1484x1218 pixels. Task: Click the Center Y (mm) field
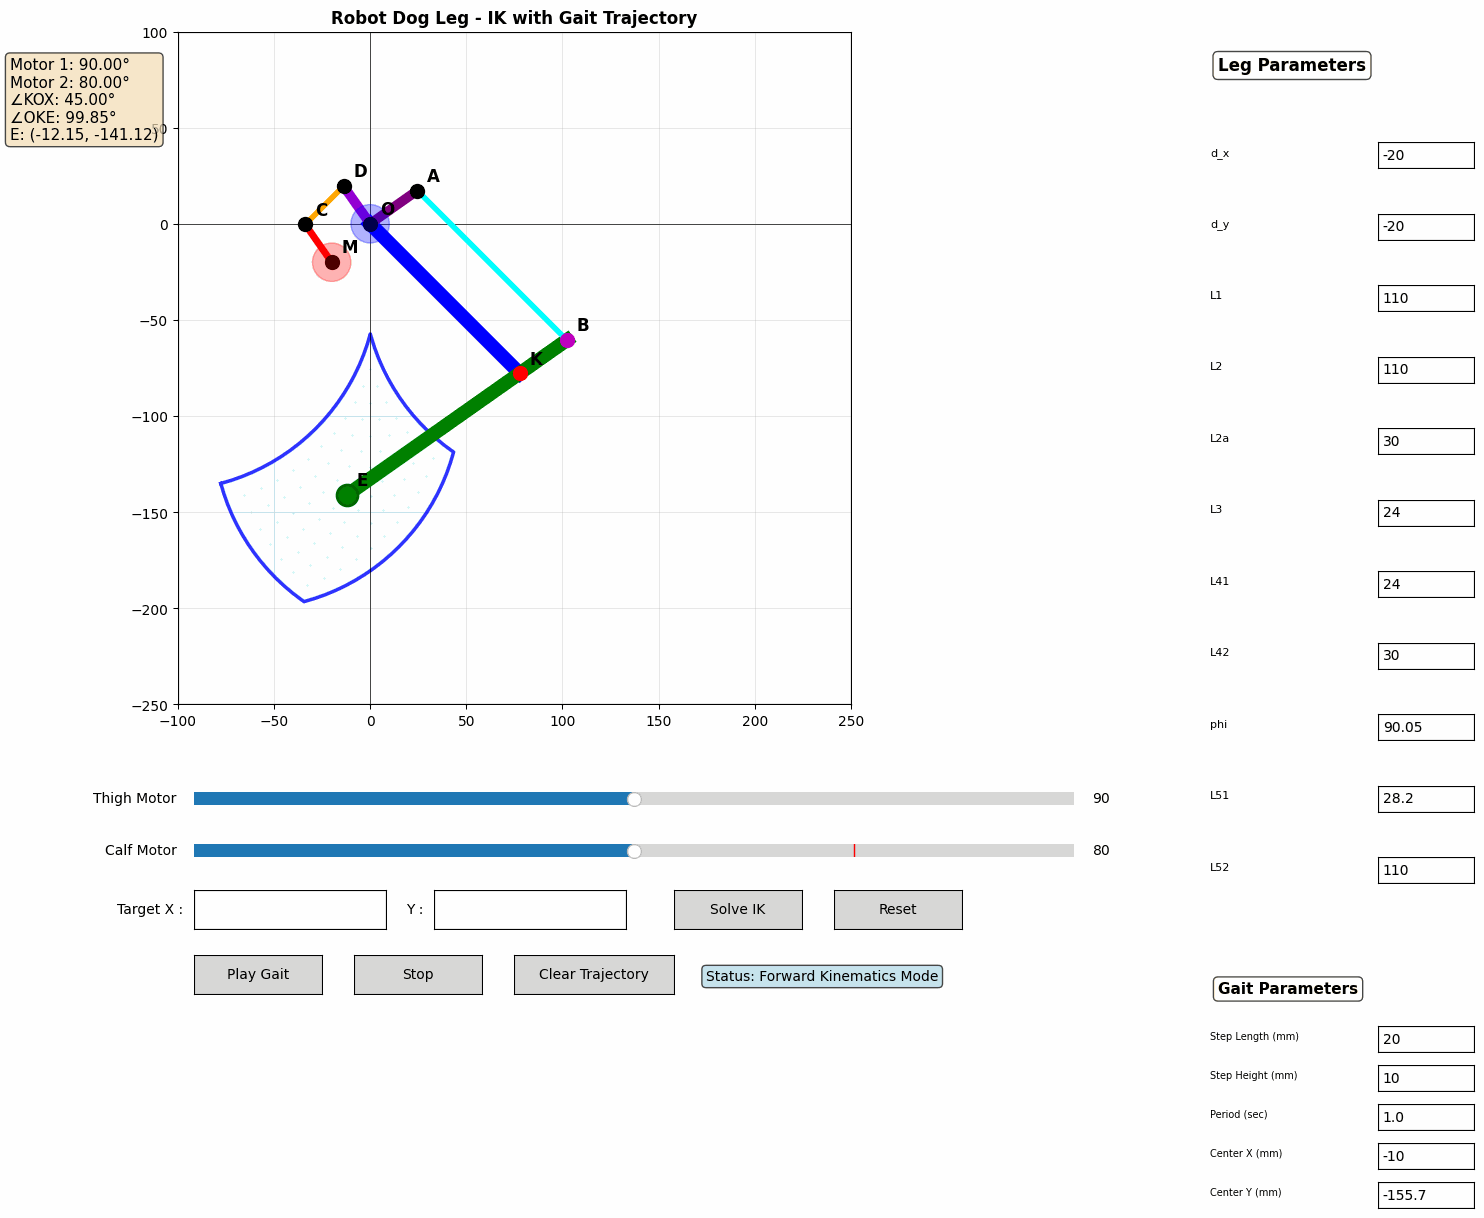point(1425,1195)
